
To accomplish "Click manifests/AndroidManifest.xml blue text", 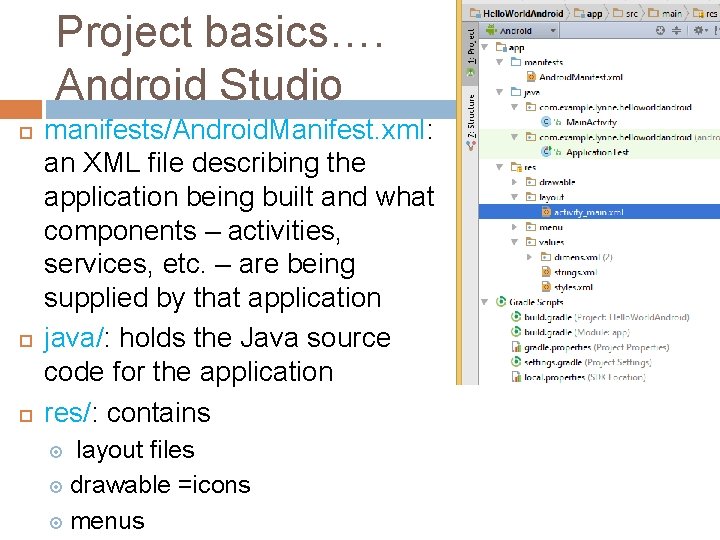I will click(235, 130).
